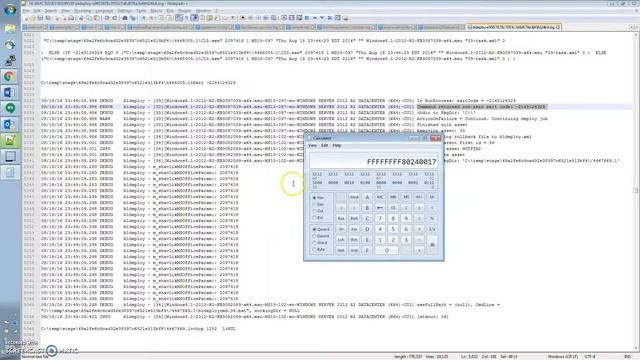
Task: Click the 0 key in Calculator
Action: 387,250
